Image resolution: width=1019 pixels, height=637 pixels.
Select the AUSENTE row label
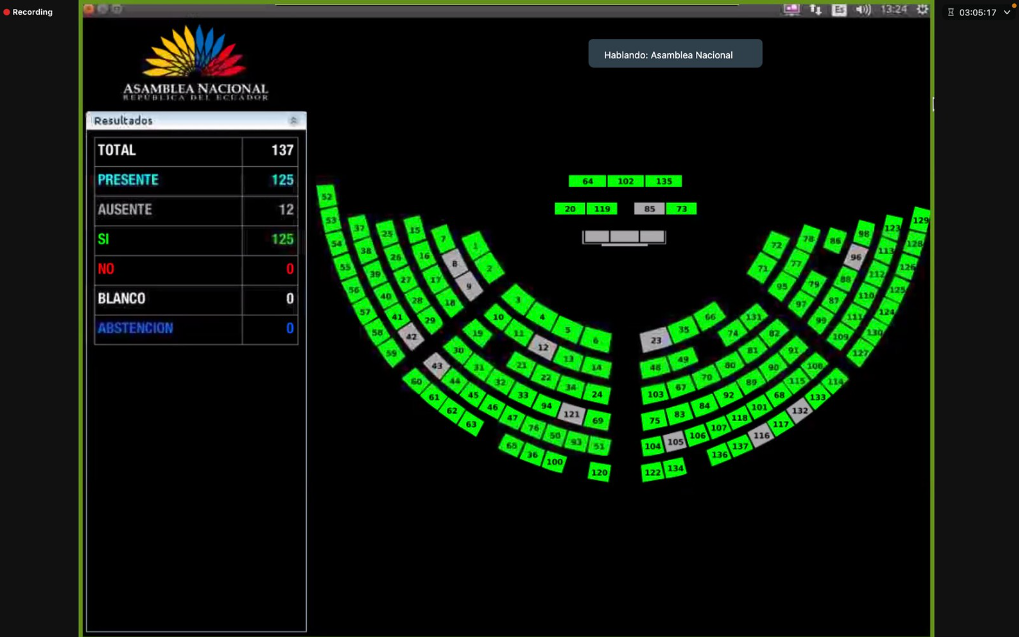(x=125, y=210)
